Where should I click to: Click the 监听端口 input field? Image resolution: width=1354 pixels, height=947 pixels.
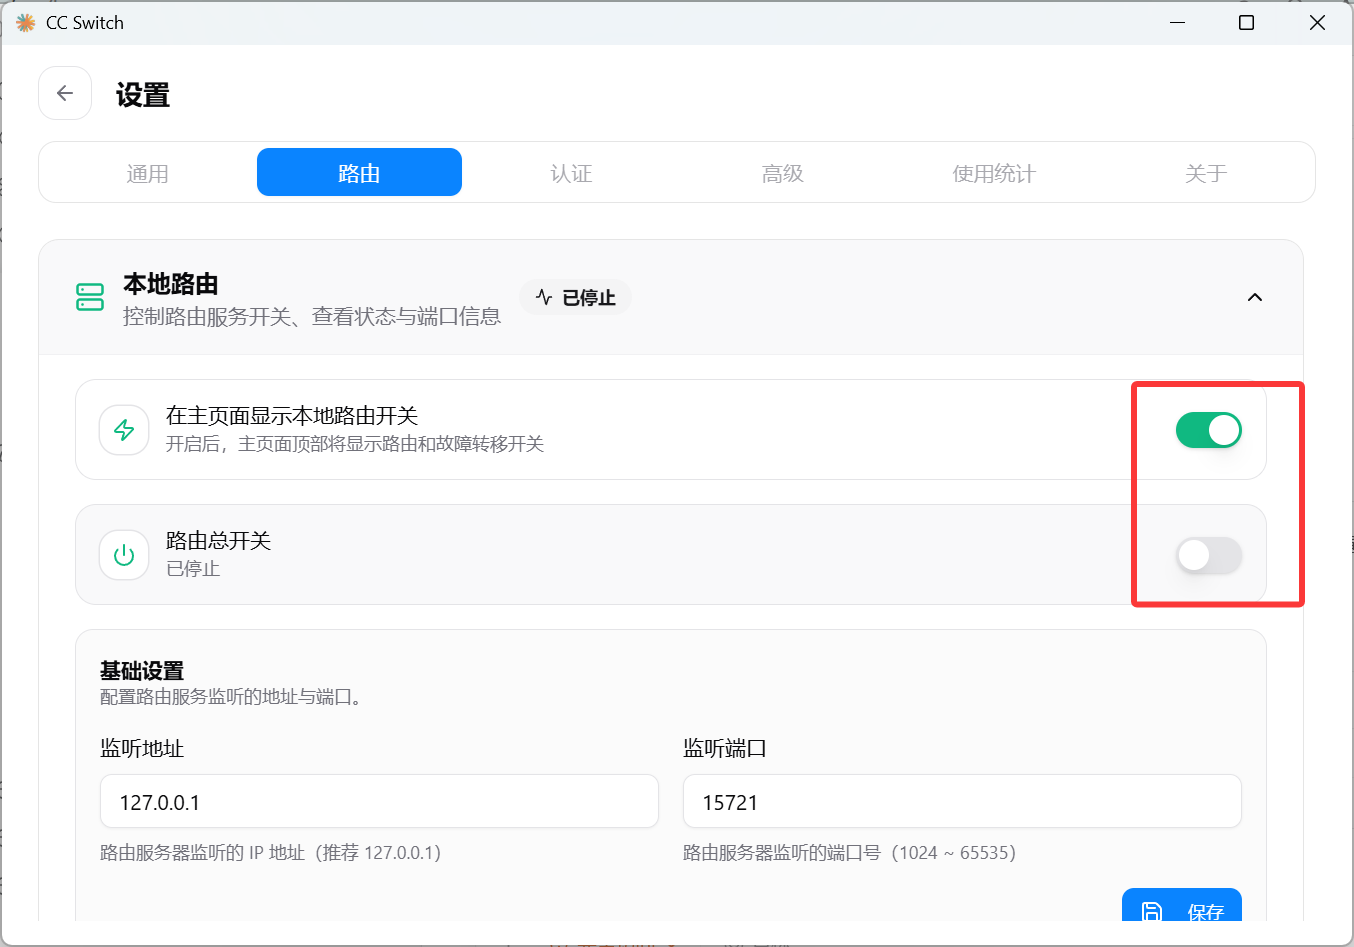click(962, 801)
